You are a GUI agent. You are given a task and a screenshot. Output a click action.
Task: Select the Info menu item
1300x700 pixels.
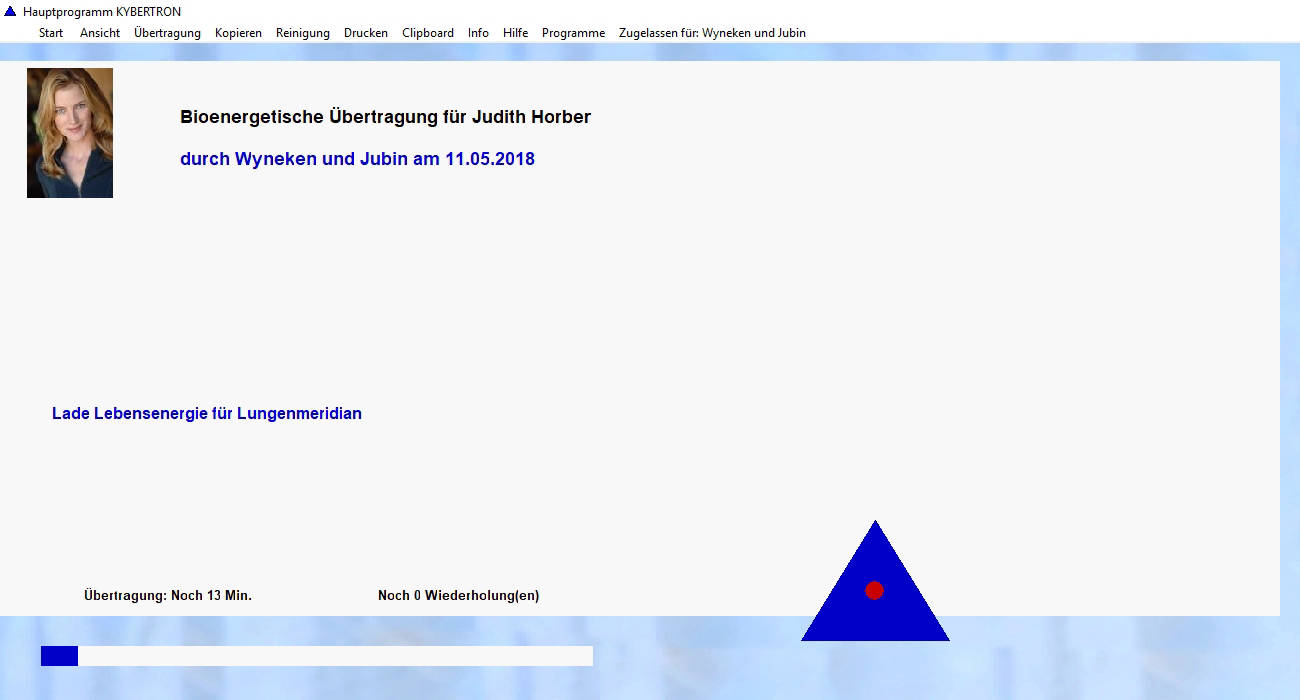(x=478, y=33)
